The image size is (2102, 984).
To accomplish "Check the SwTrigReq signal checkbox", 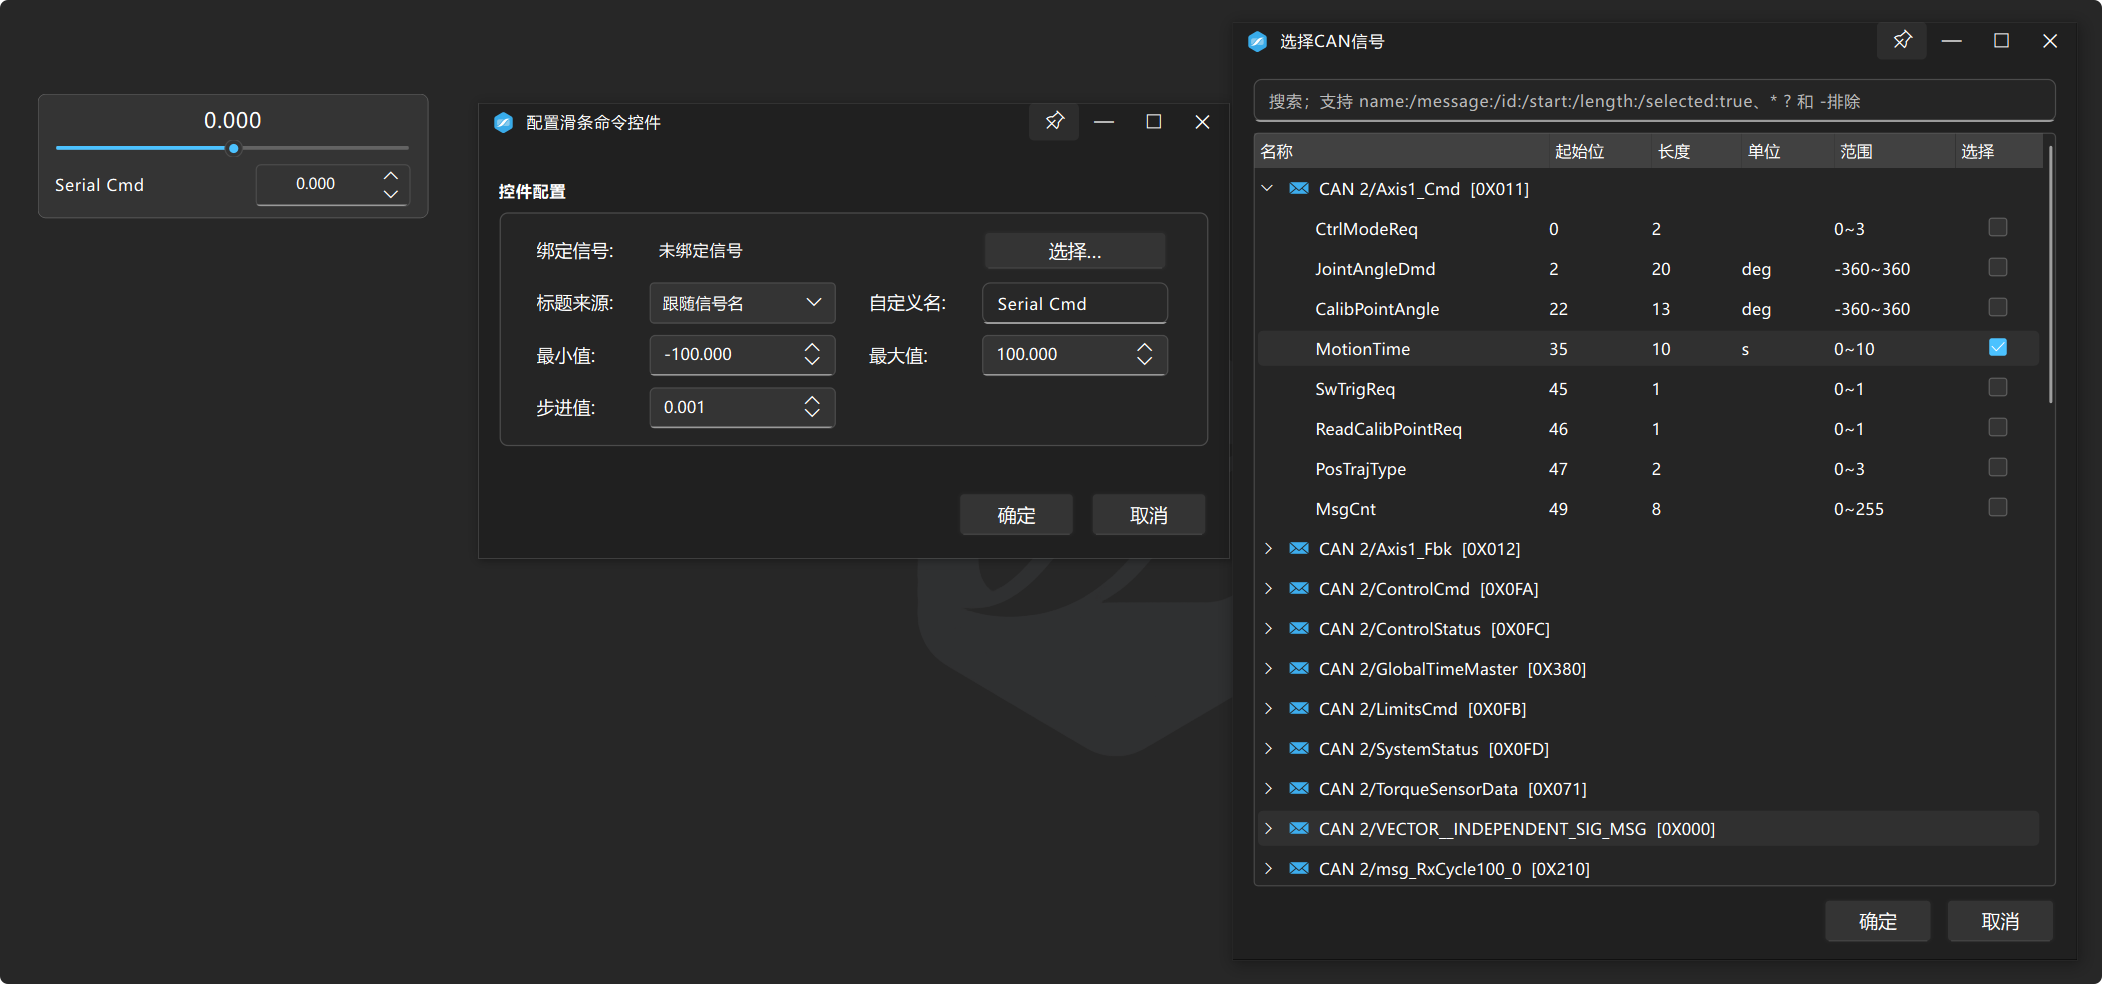I will coord(1998,387).
